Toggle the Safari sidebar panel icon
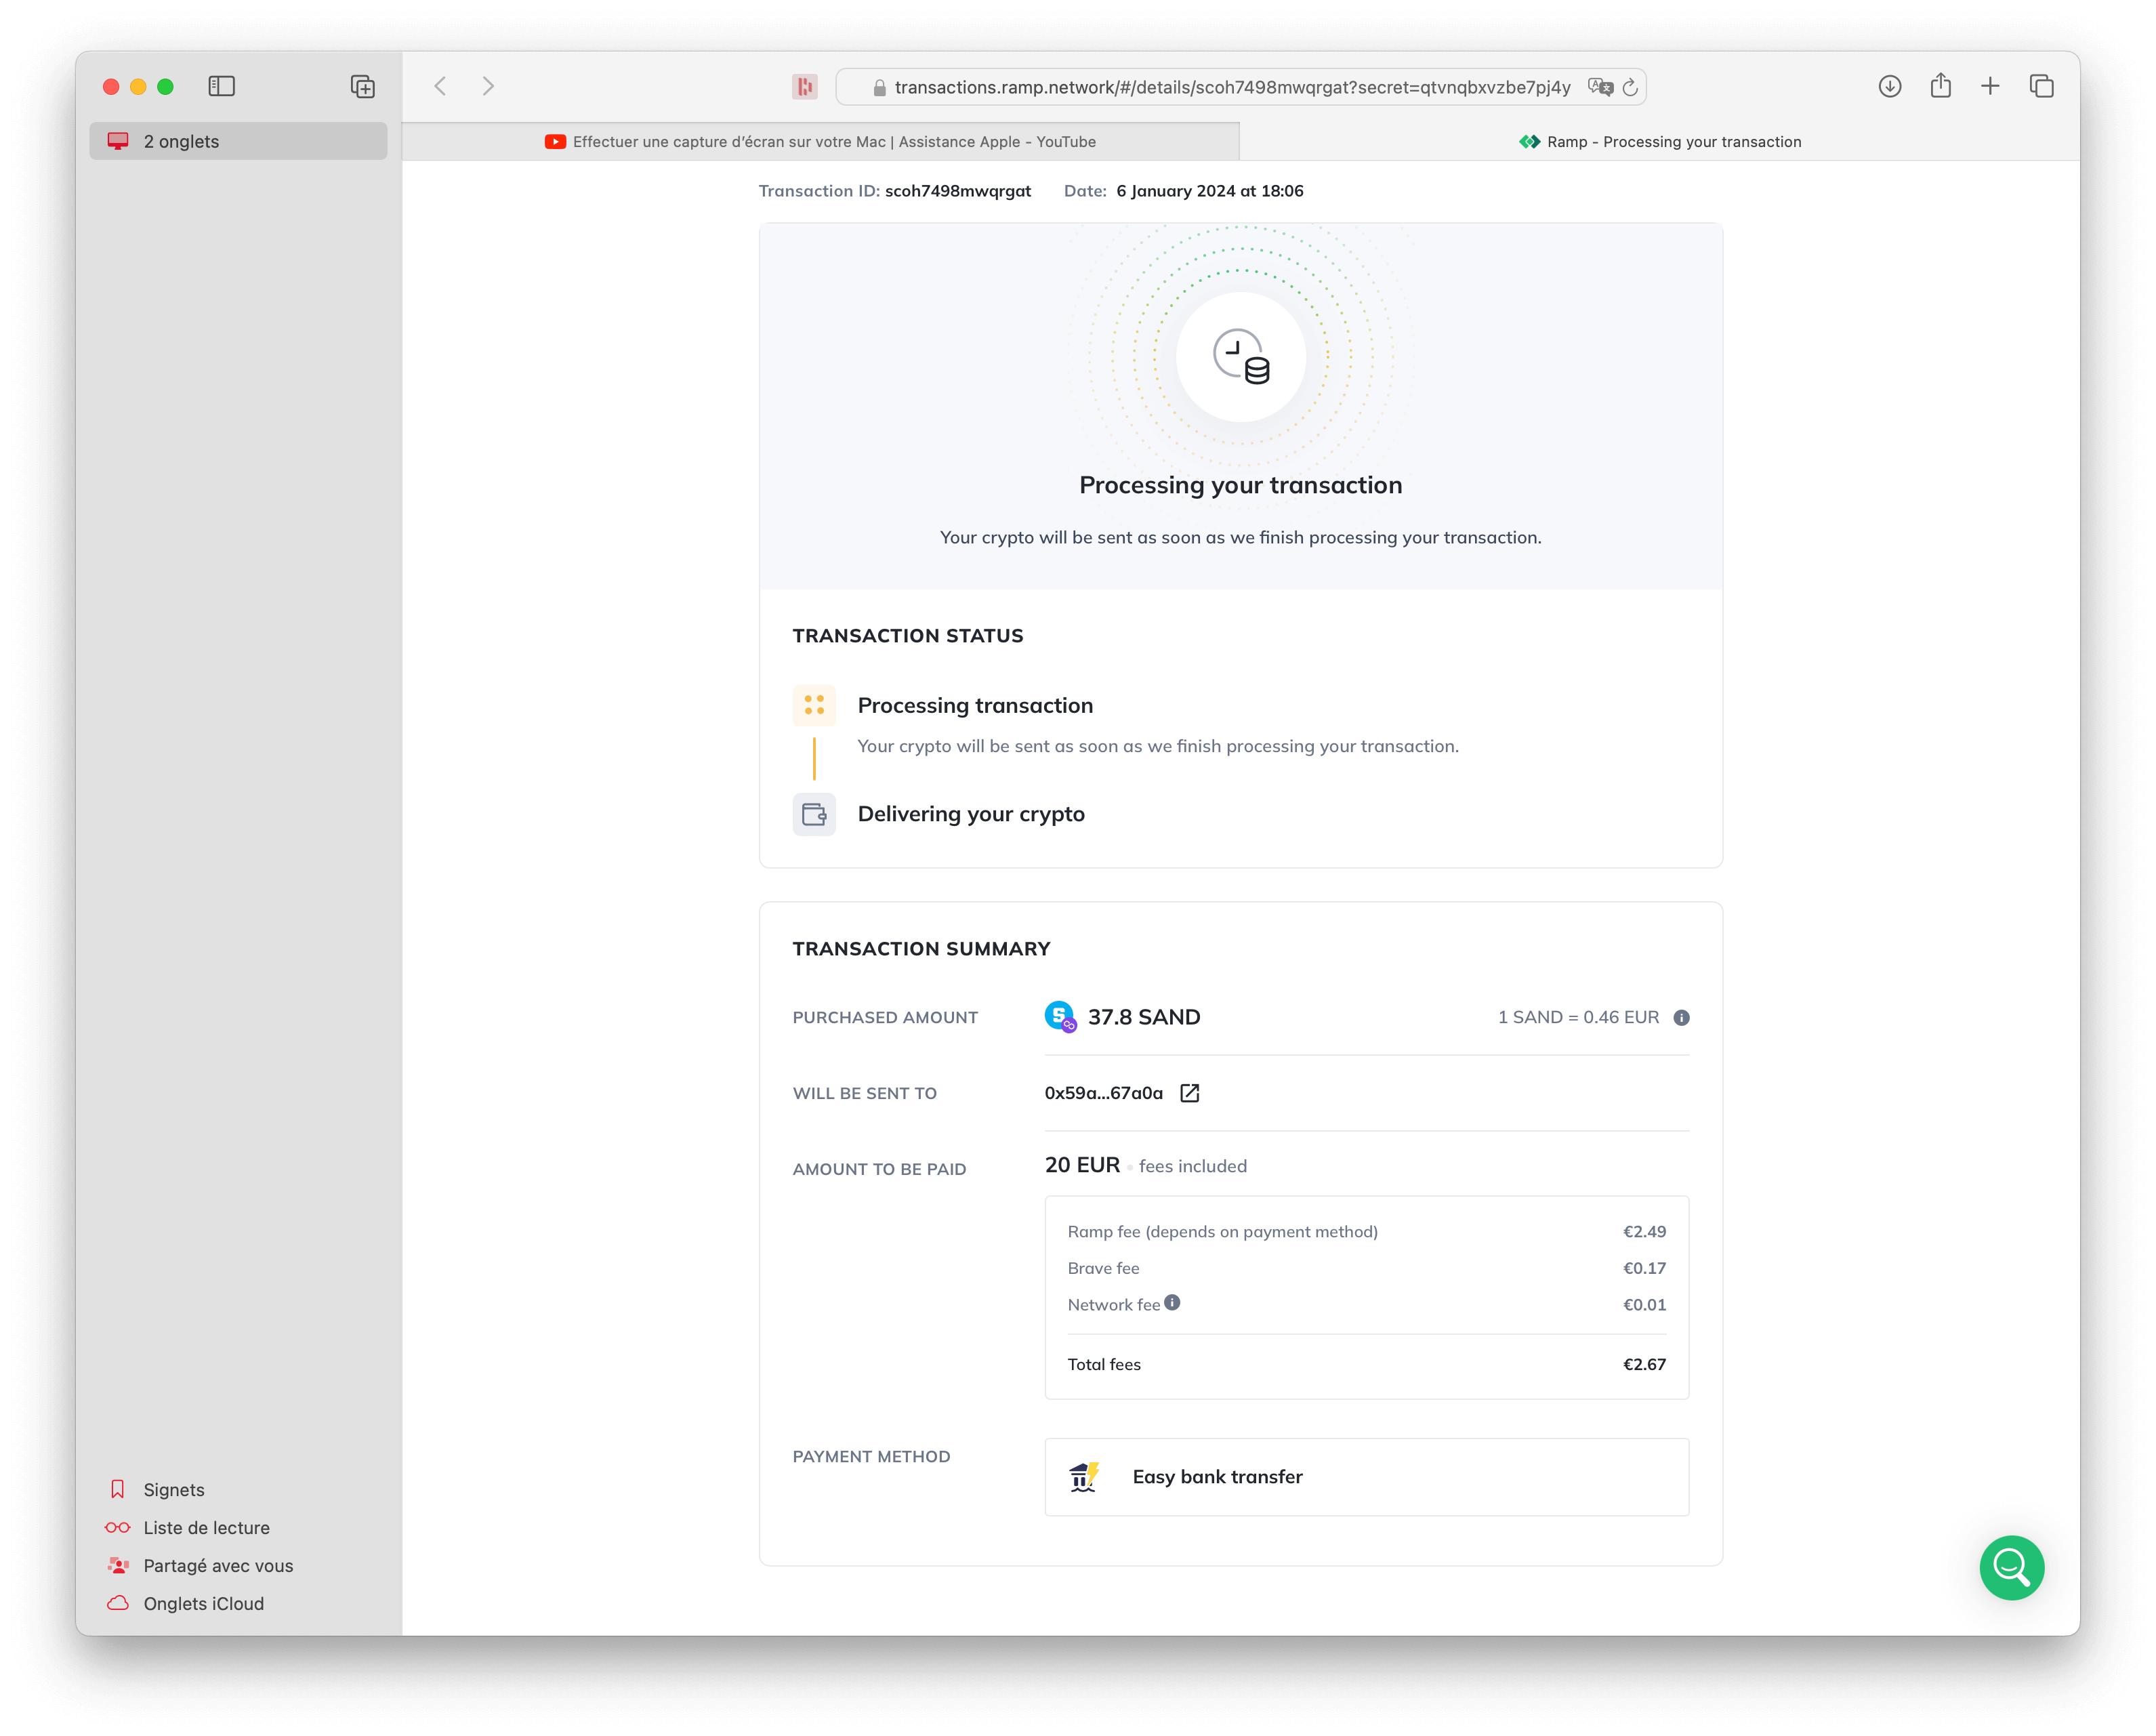This screenshot has height=1736, width=2156. click(x=221, y=86)
